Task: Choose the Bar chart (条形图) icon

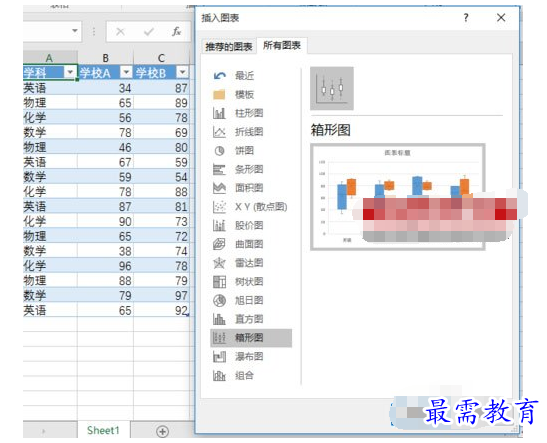Action: tap(219, 170)
